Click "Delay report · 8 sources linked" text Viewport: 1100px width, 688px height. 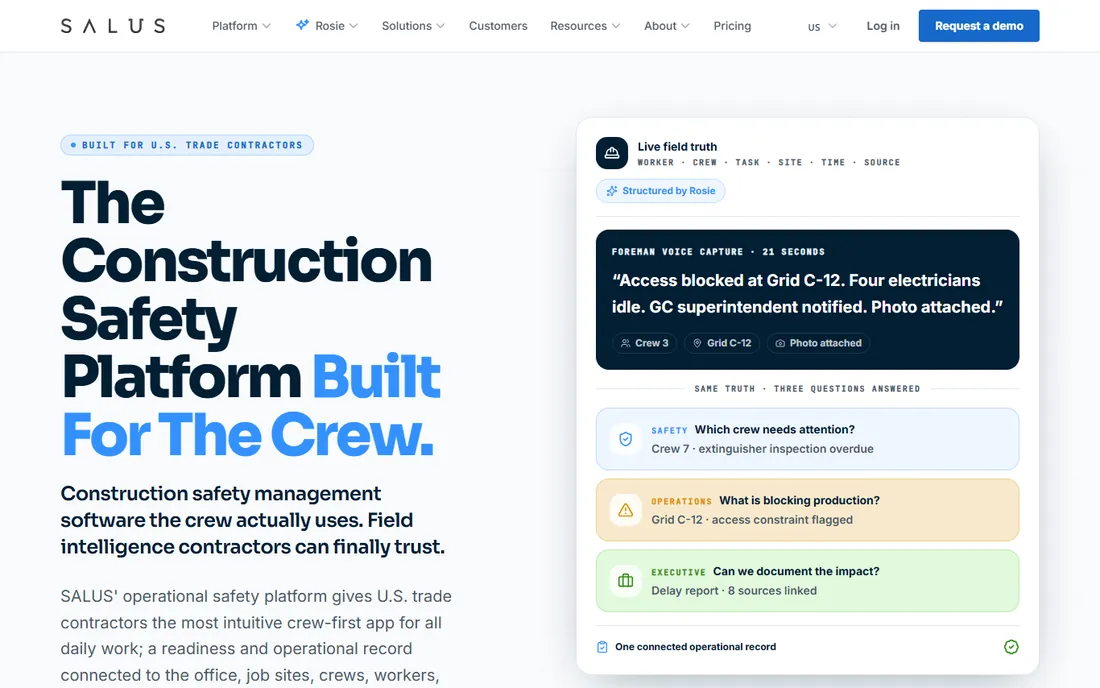(734, 591)
